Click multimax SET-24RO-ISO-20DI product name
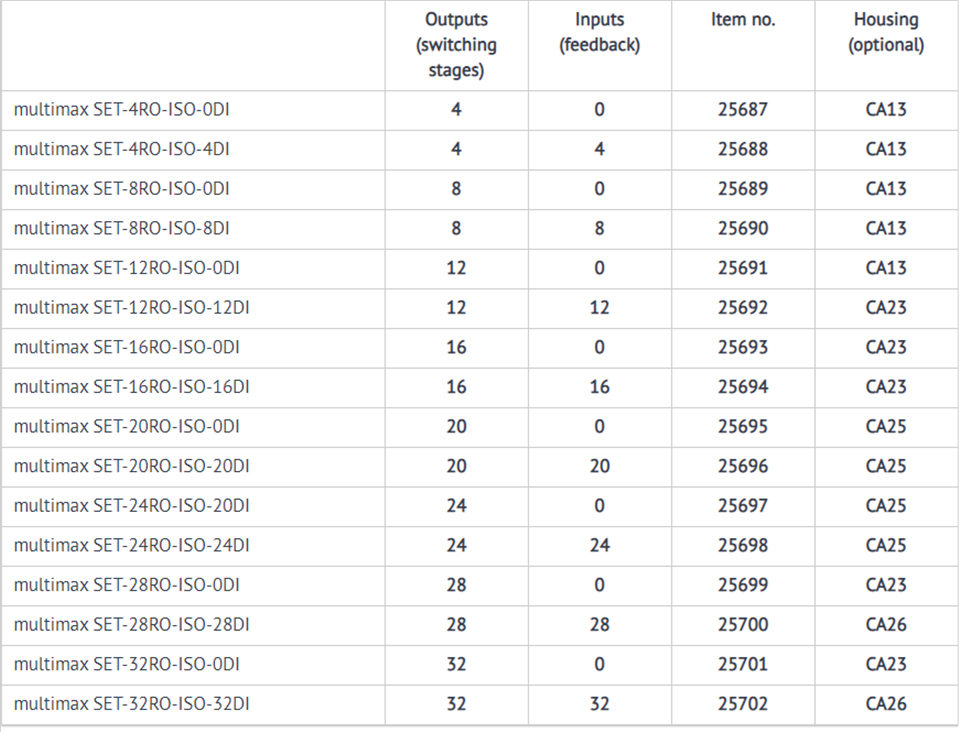Screen dimensions: 960x732 click(131, 506)
